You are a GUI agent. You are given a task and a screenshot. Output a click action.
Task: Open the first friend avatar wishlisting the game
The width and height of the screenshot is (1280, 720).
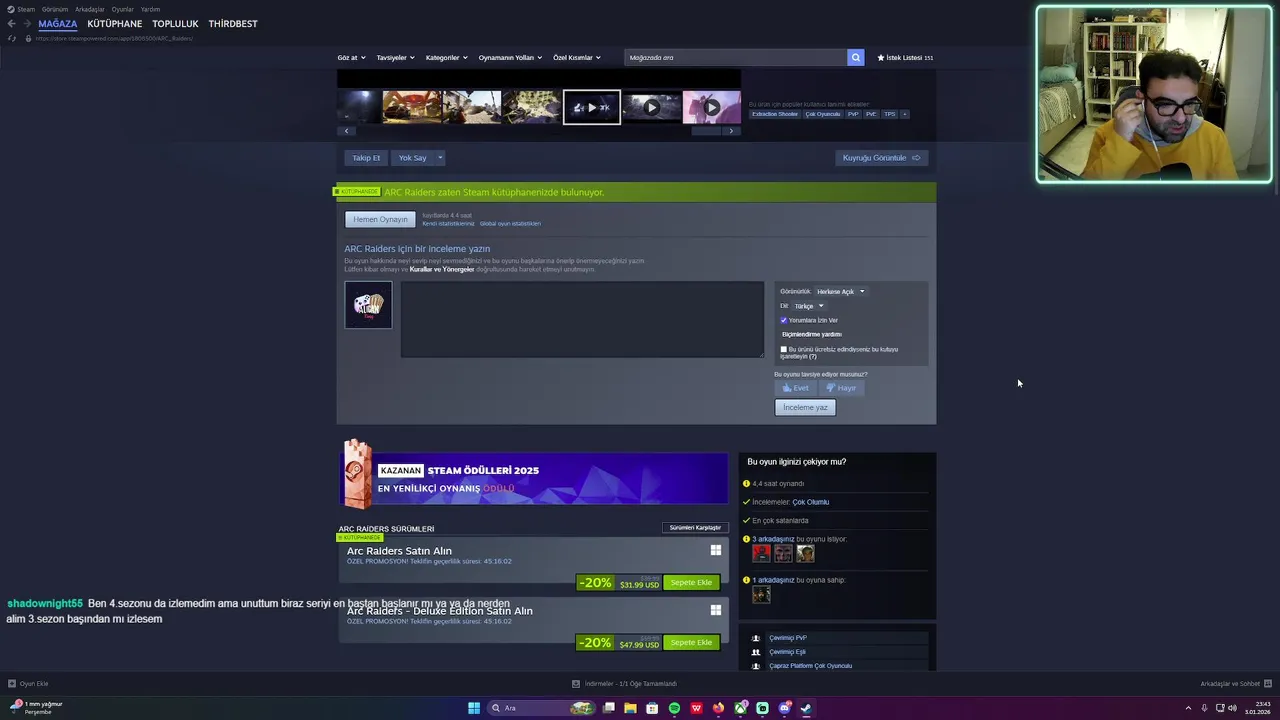pos(762,553)
